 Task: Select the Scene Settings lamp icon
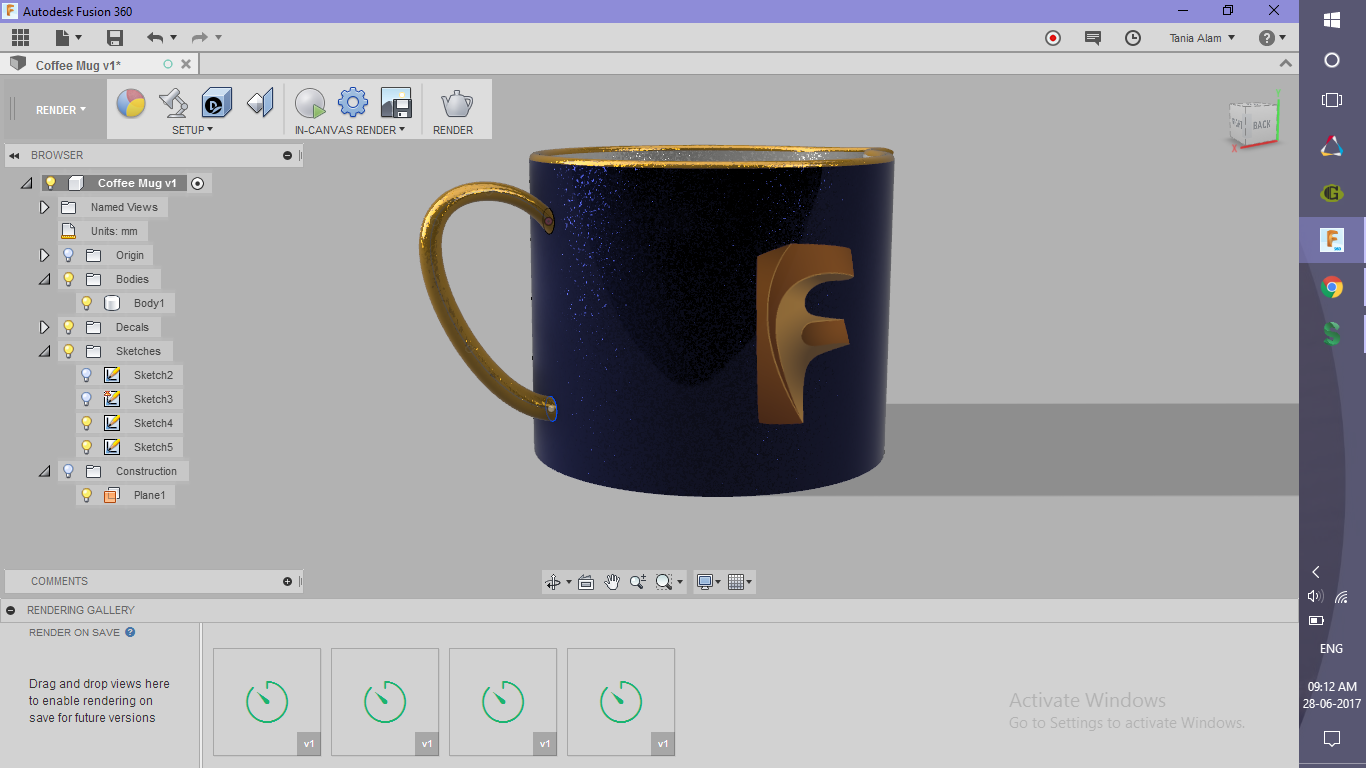tap(172, 102)
